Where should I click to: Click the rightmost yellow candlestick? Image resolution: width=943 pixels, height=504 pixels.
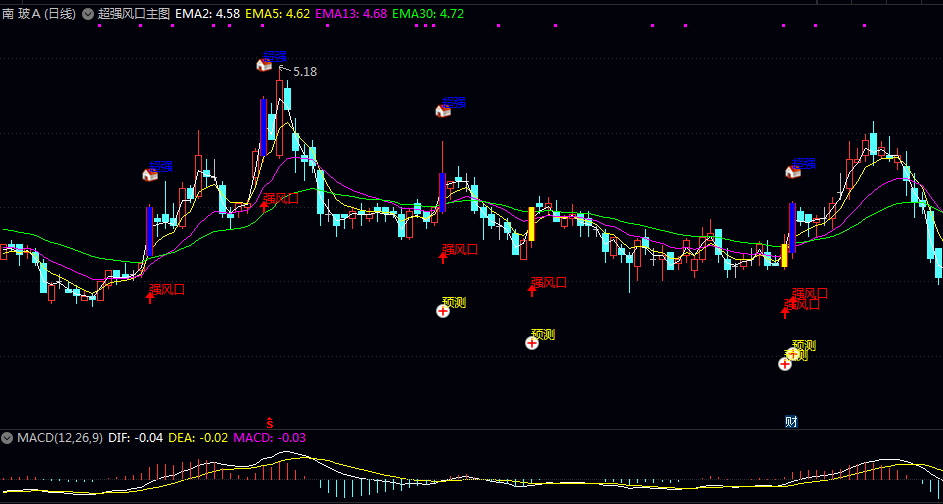pyautogui.click(x=784, y=255)
